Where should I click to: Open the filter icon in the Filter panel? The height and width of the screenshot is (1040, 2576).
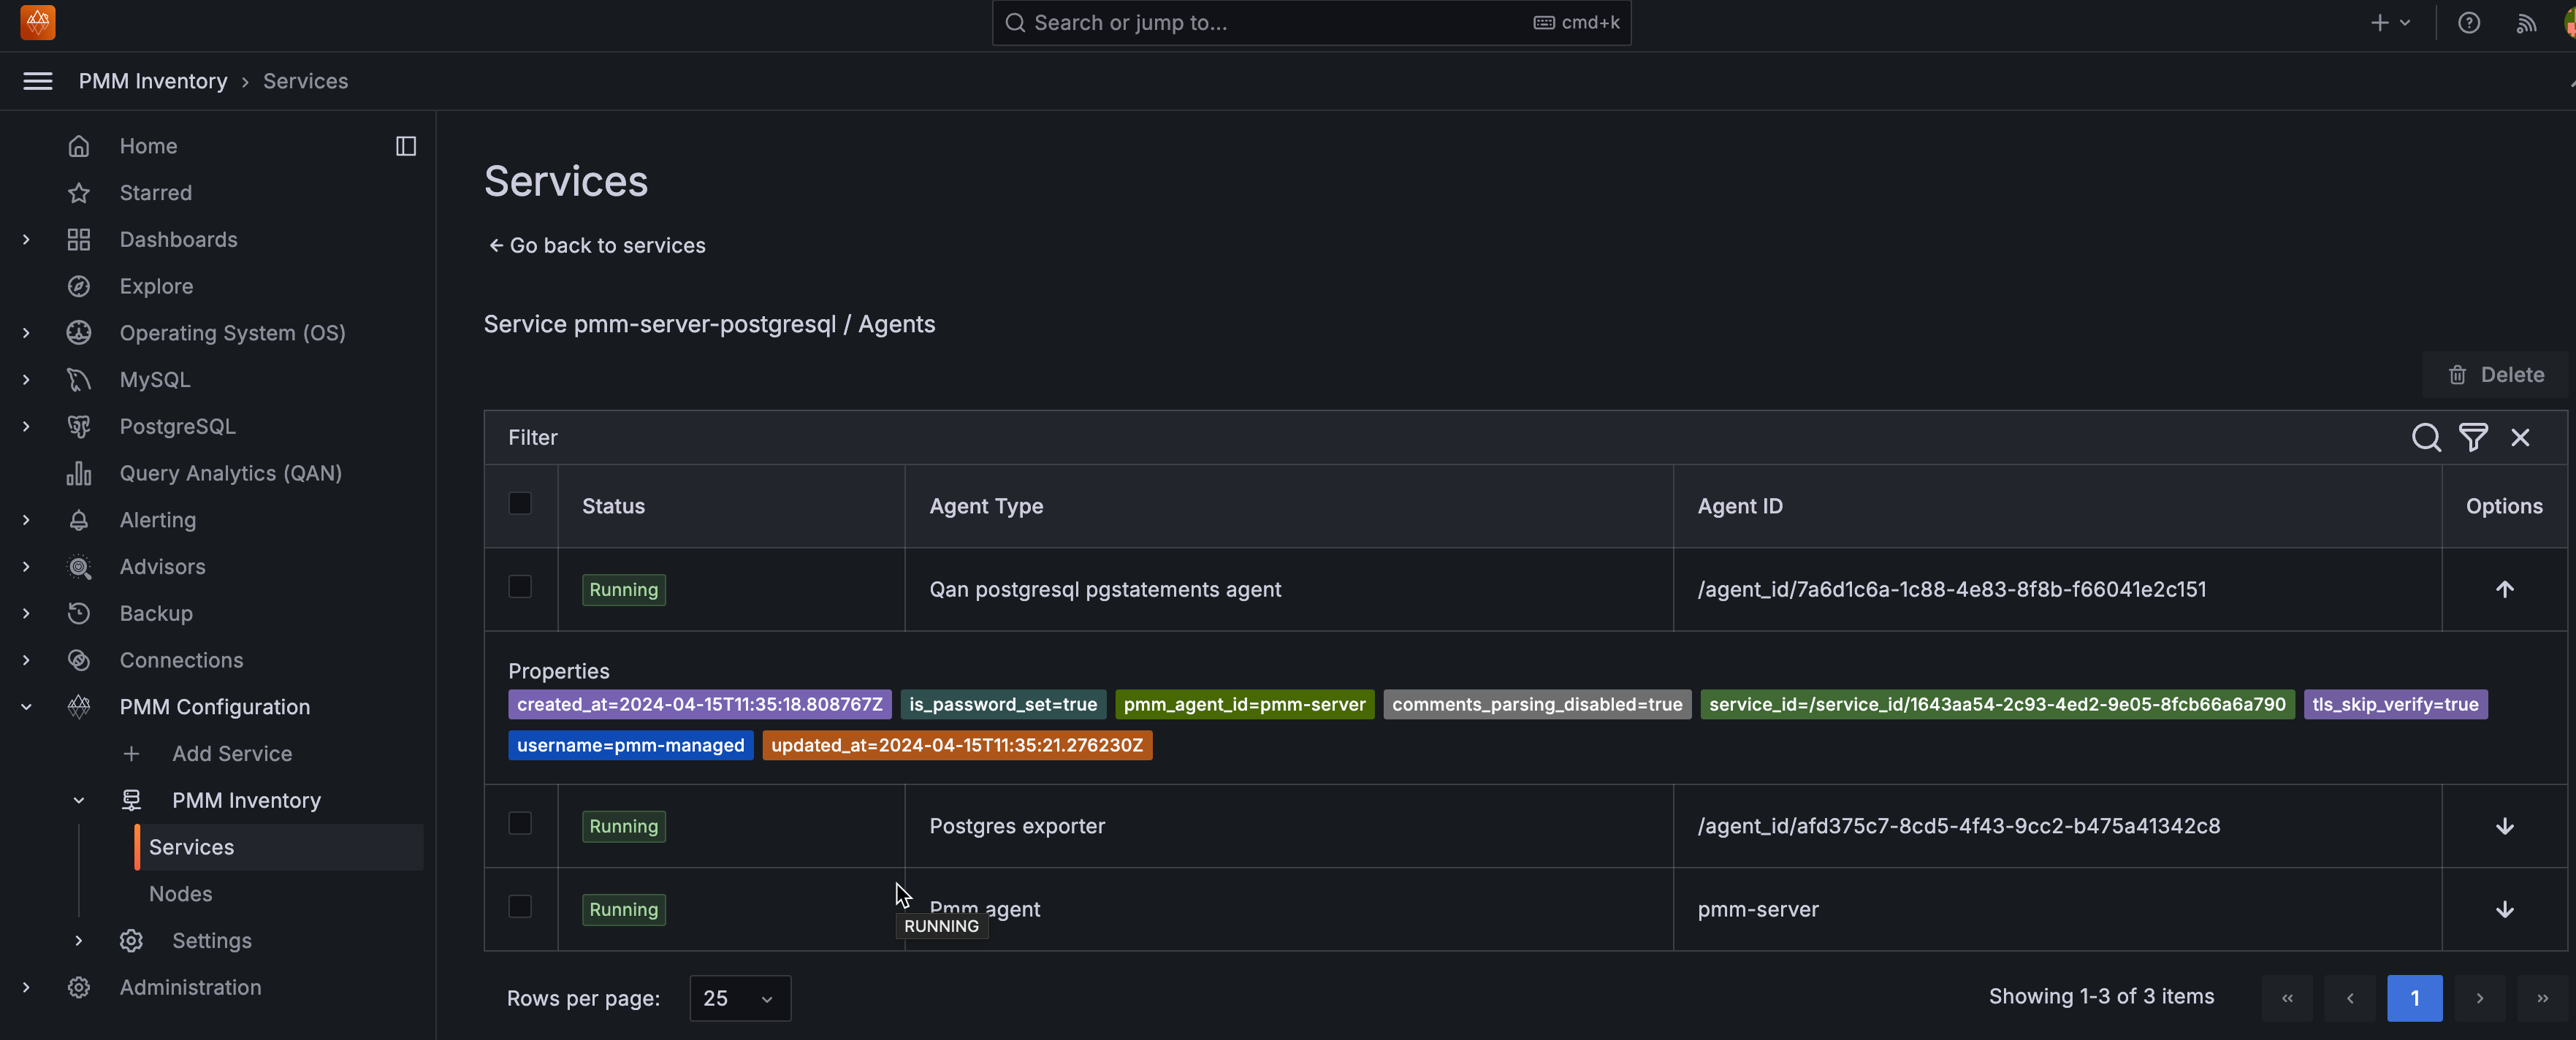[2474, 437]
